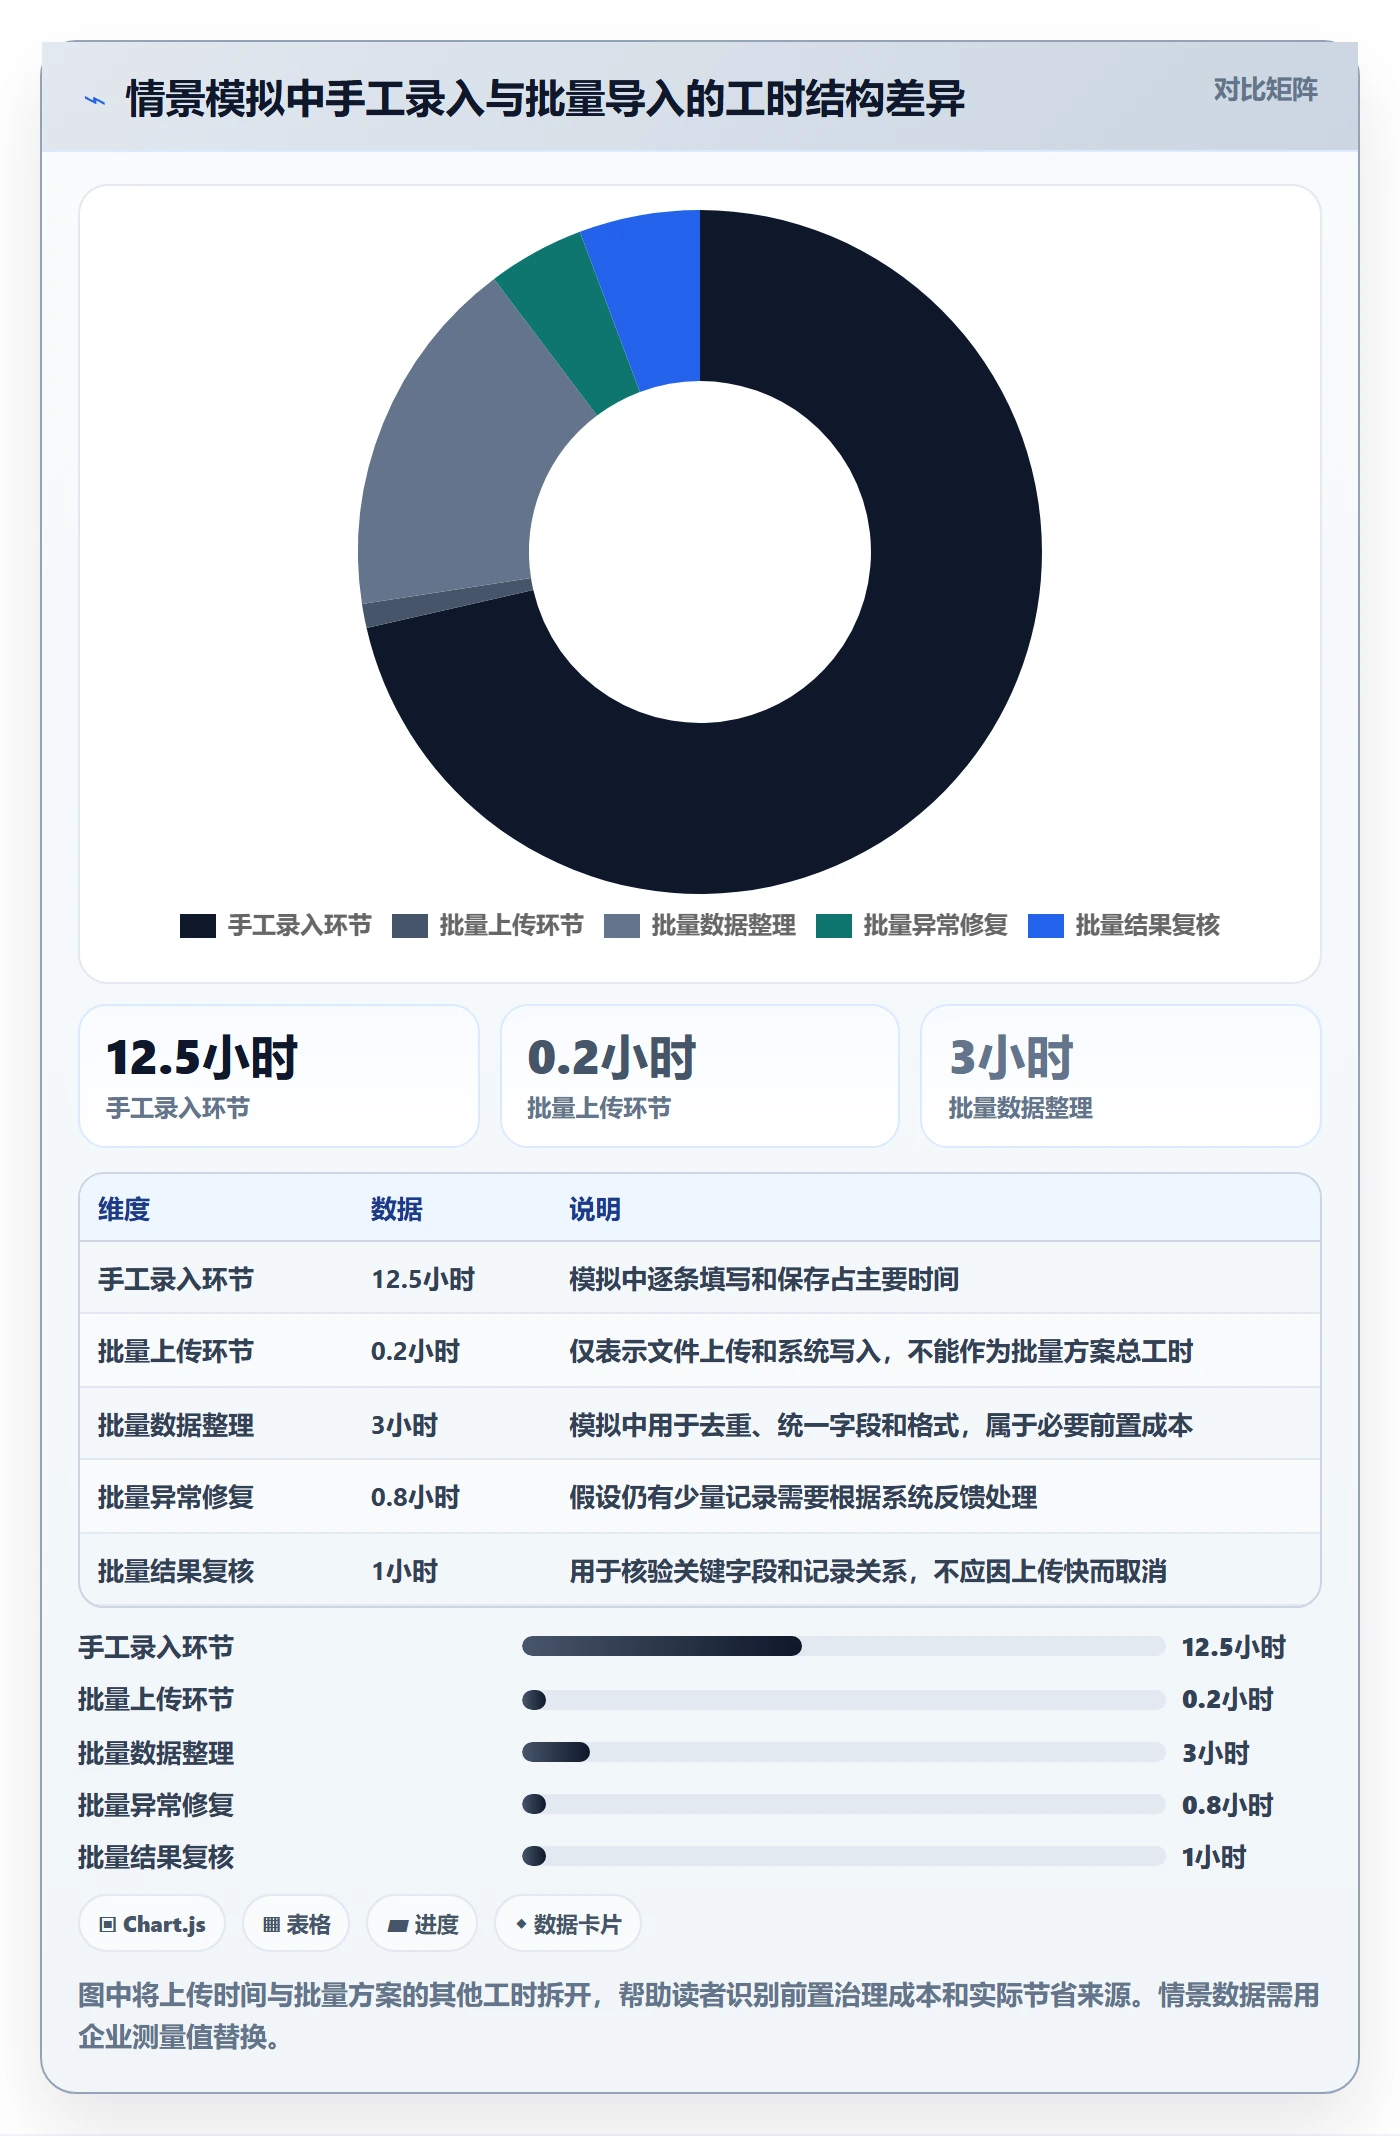Click the 进度 bar icon
Screen dimensions: 1400x2136
pyautogui.click(x=397, y=1925)
